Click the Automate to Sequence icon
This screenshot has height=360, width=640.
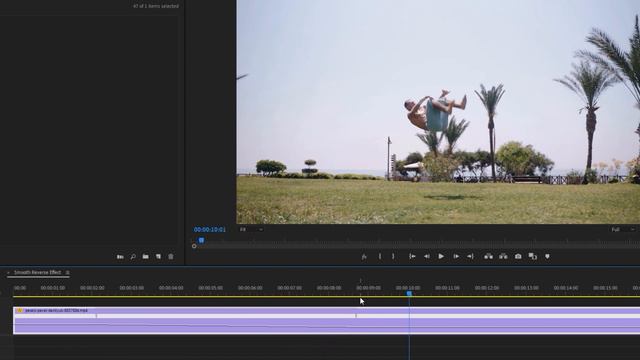pos(120,257)
